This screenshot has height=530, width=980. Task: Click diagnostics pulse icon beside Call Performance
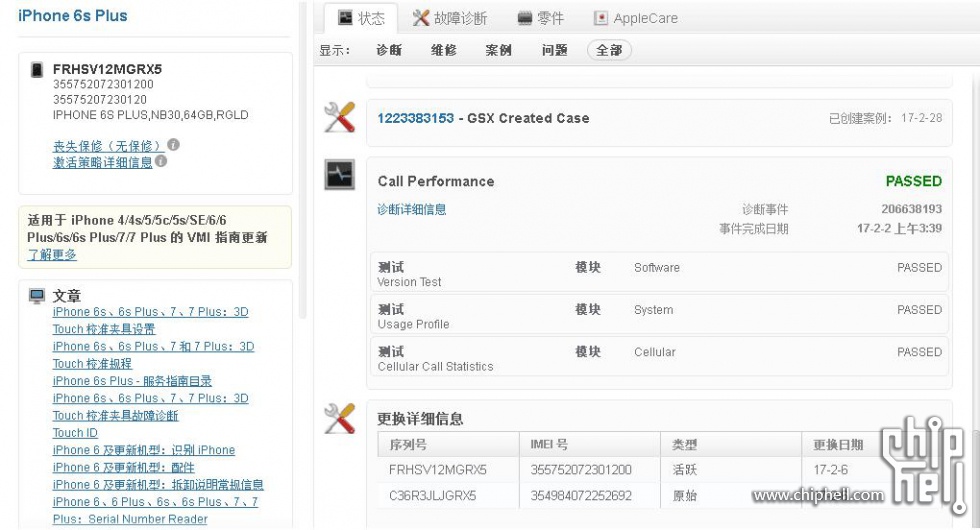coord(339,174)
